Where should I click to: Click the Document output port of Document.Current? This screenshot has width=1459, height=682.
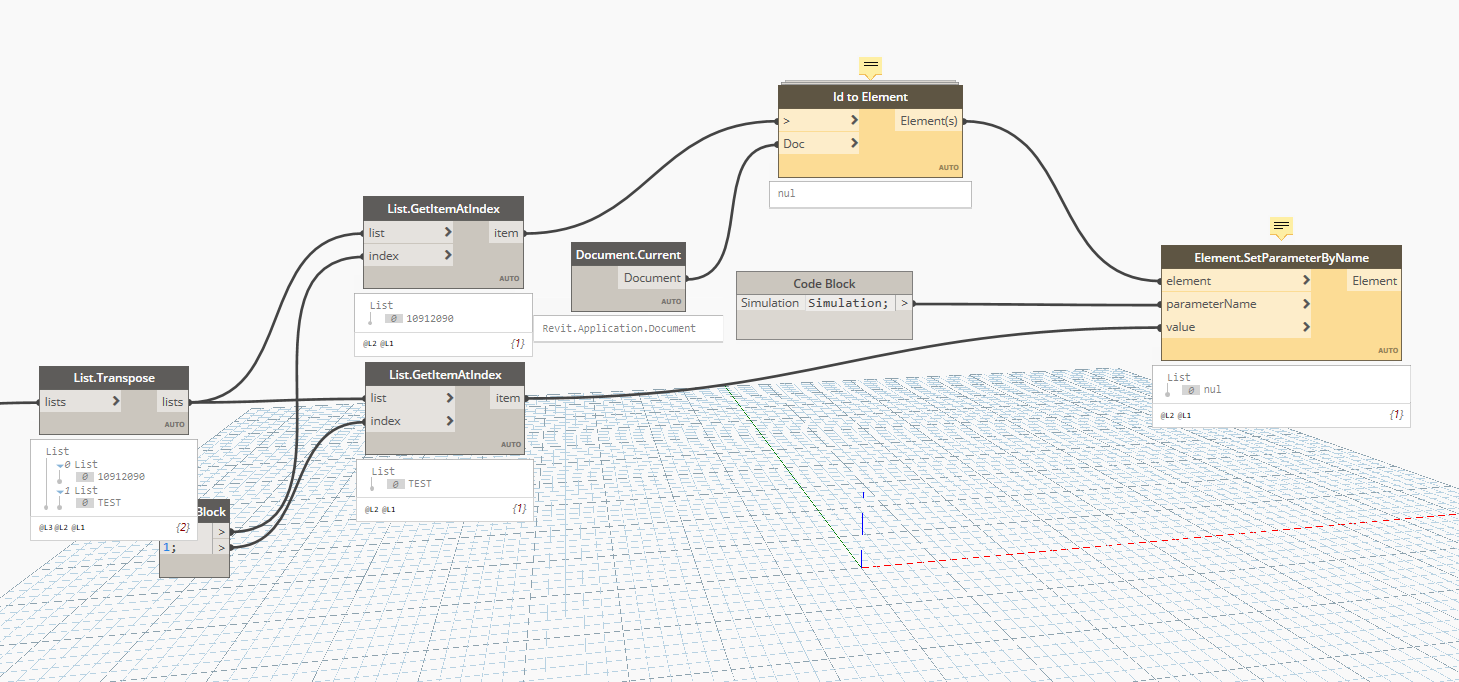coord(651,277)
